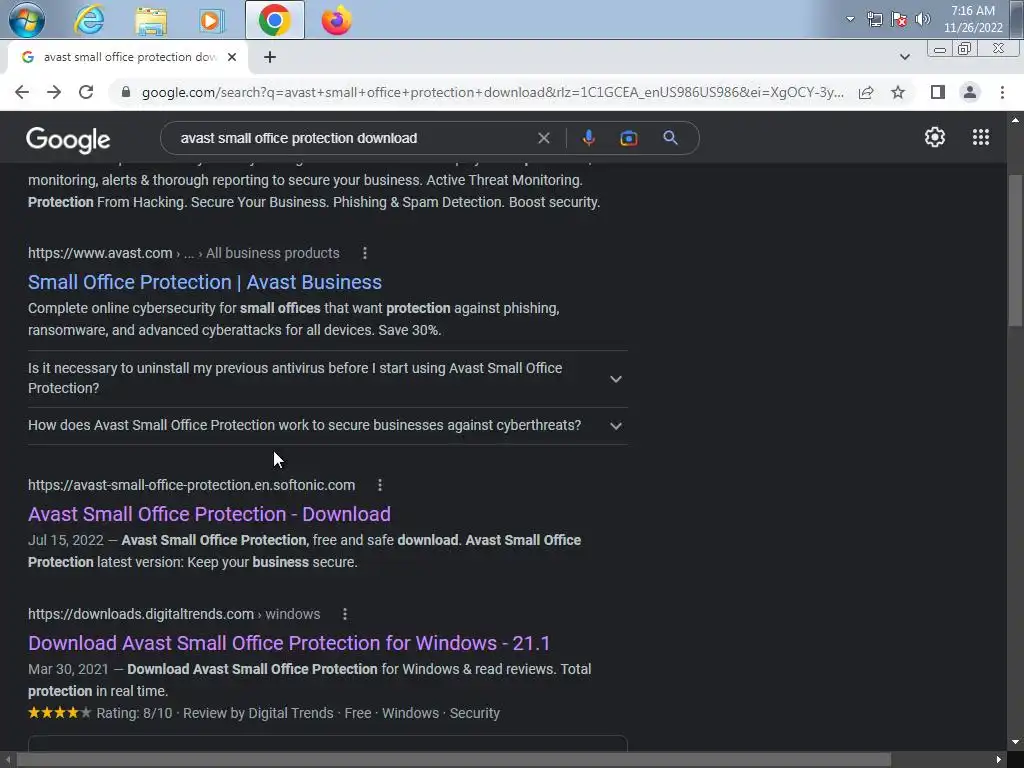Open options for digitaltrends.com result
Viewport: 1024px width, 768px height.
pos(345,614)
